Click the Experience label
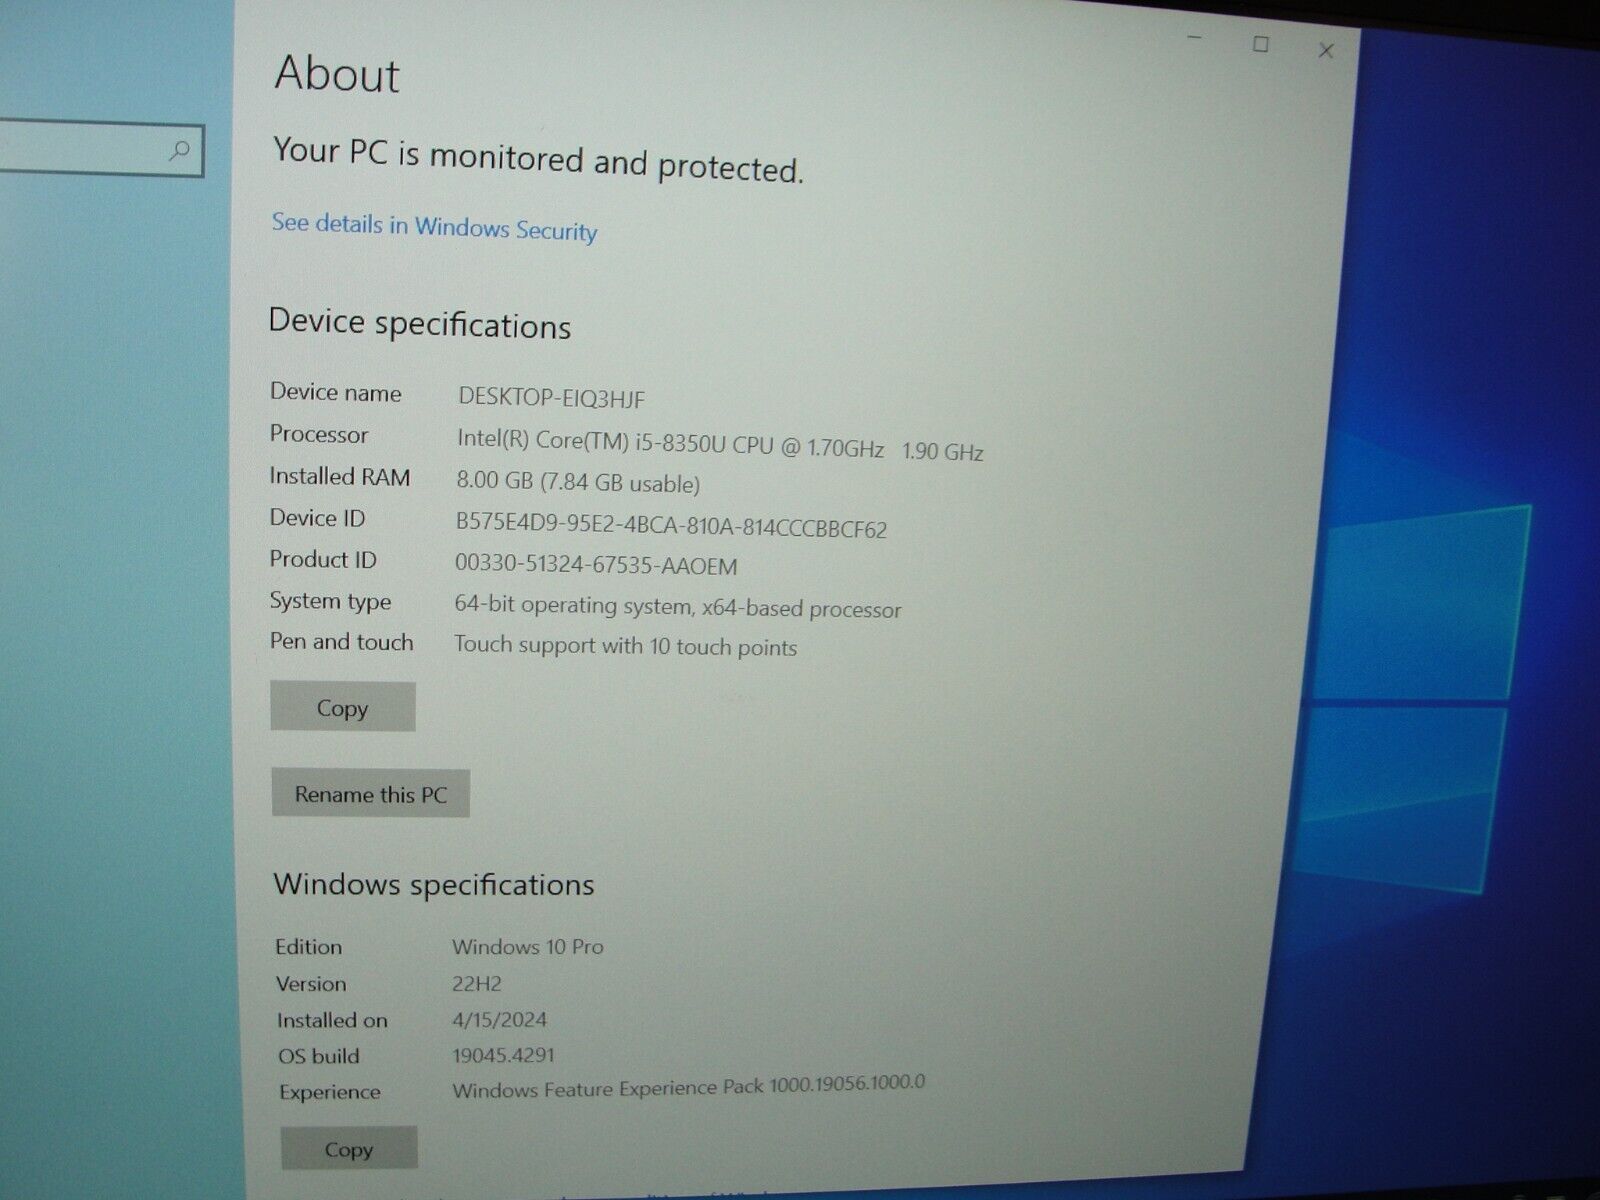 330,1092
